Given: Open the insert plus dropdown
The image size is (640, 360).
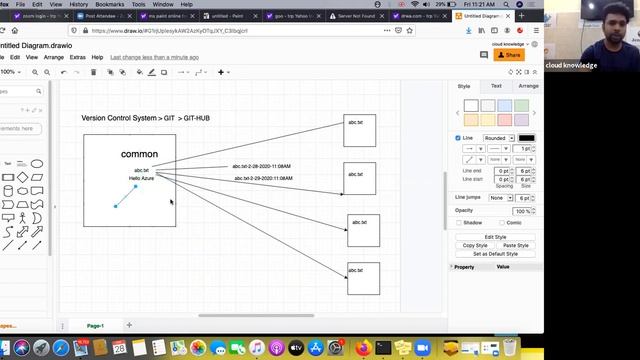Looking at the screenshot, I should (x=224, y=72).
